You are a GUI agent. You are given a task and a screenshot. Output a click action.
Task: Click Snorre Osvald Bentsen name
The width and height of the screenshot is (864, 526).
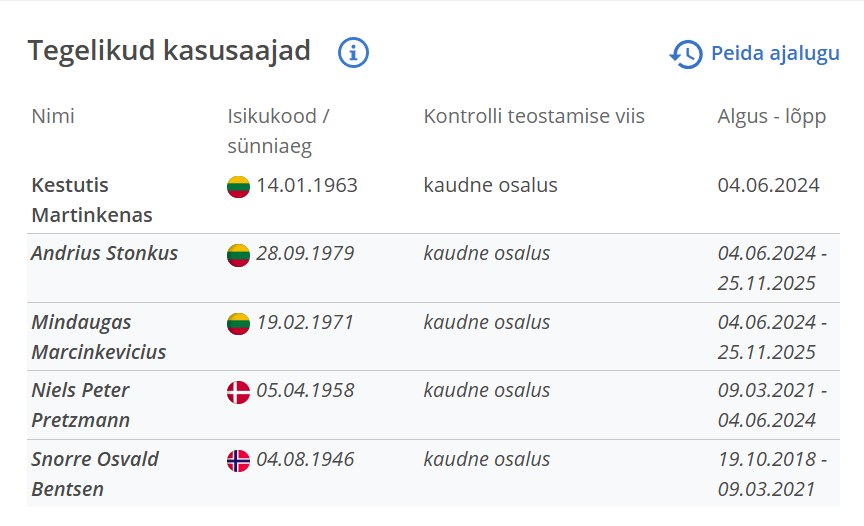click(95, 474)
